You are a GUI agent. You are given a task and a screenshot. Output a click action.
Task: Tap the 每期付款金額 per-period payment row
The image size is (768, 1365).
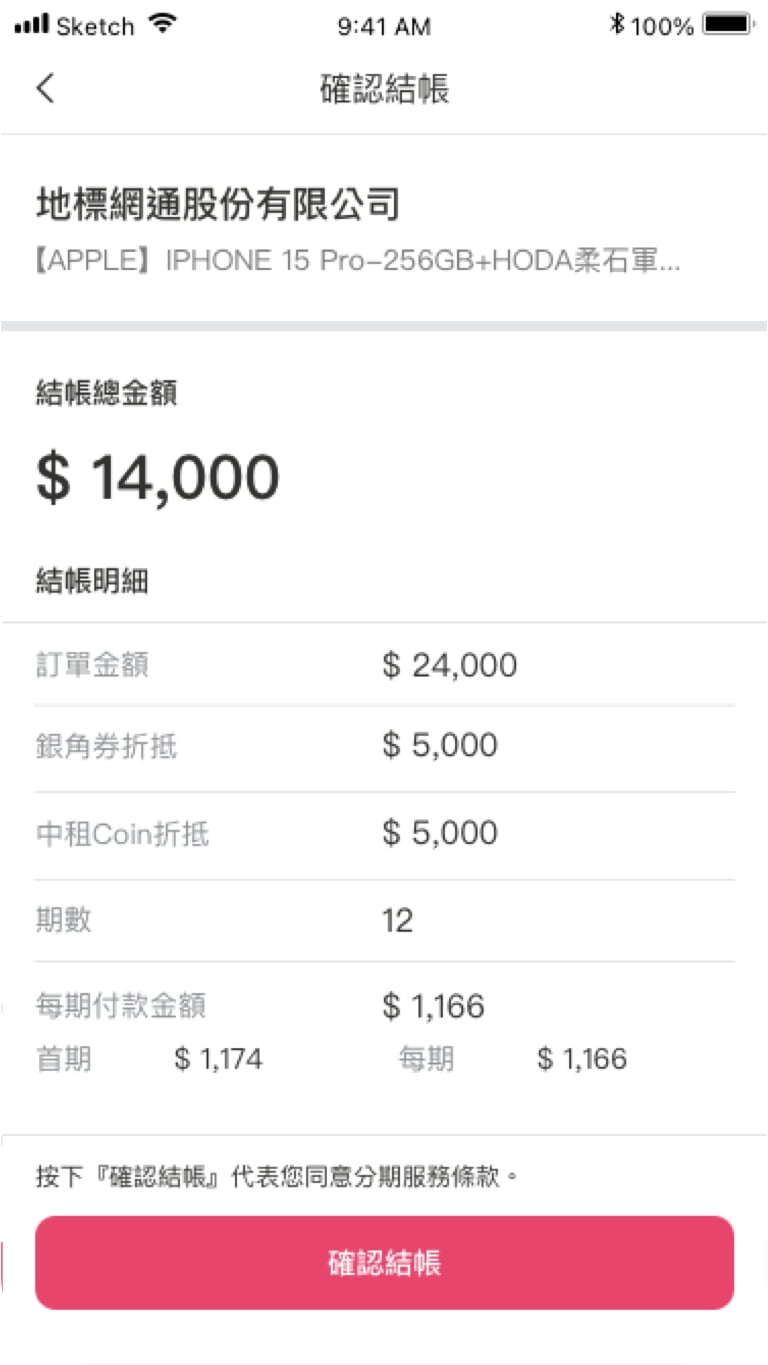[384, 1006]
